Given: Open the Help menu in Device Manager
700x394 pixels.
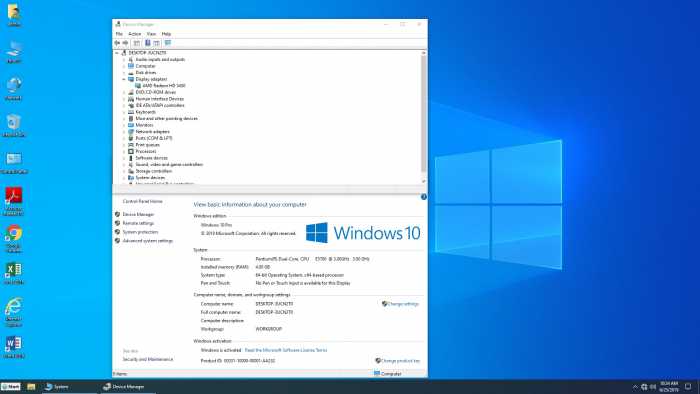Looking at the screenshot, I should pyautogui.click(x=166, y=34).
